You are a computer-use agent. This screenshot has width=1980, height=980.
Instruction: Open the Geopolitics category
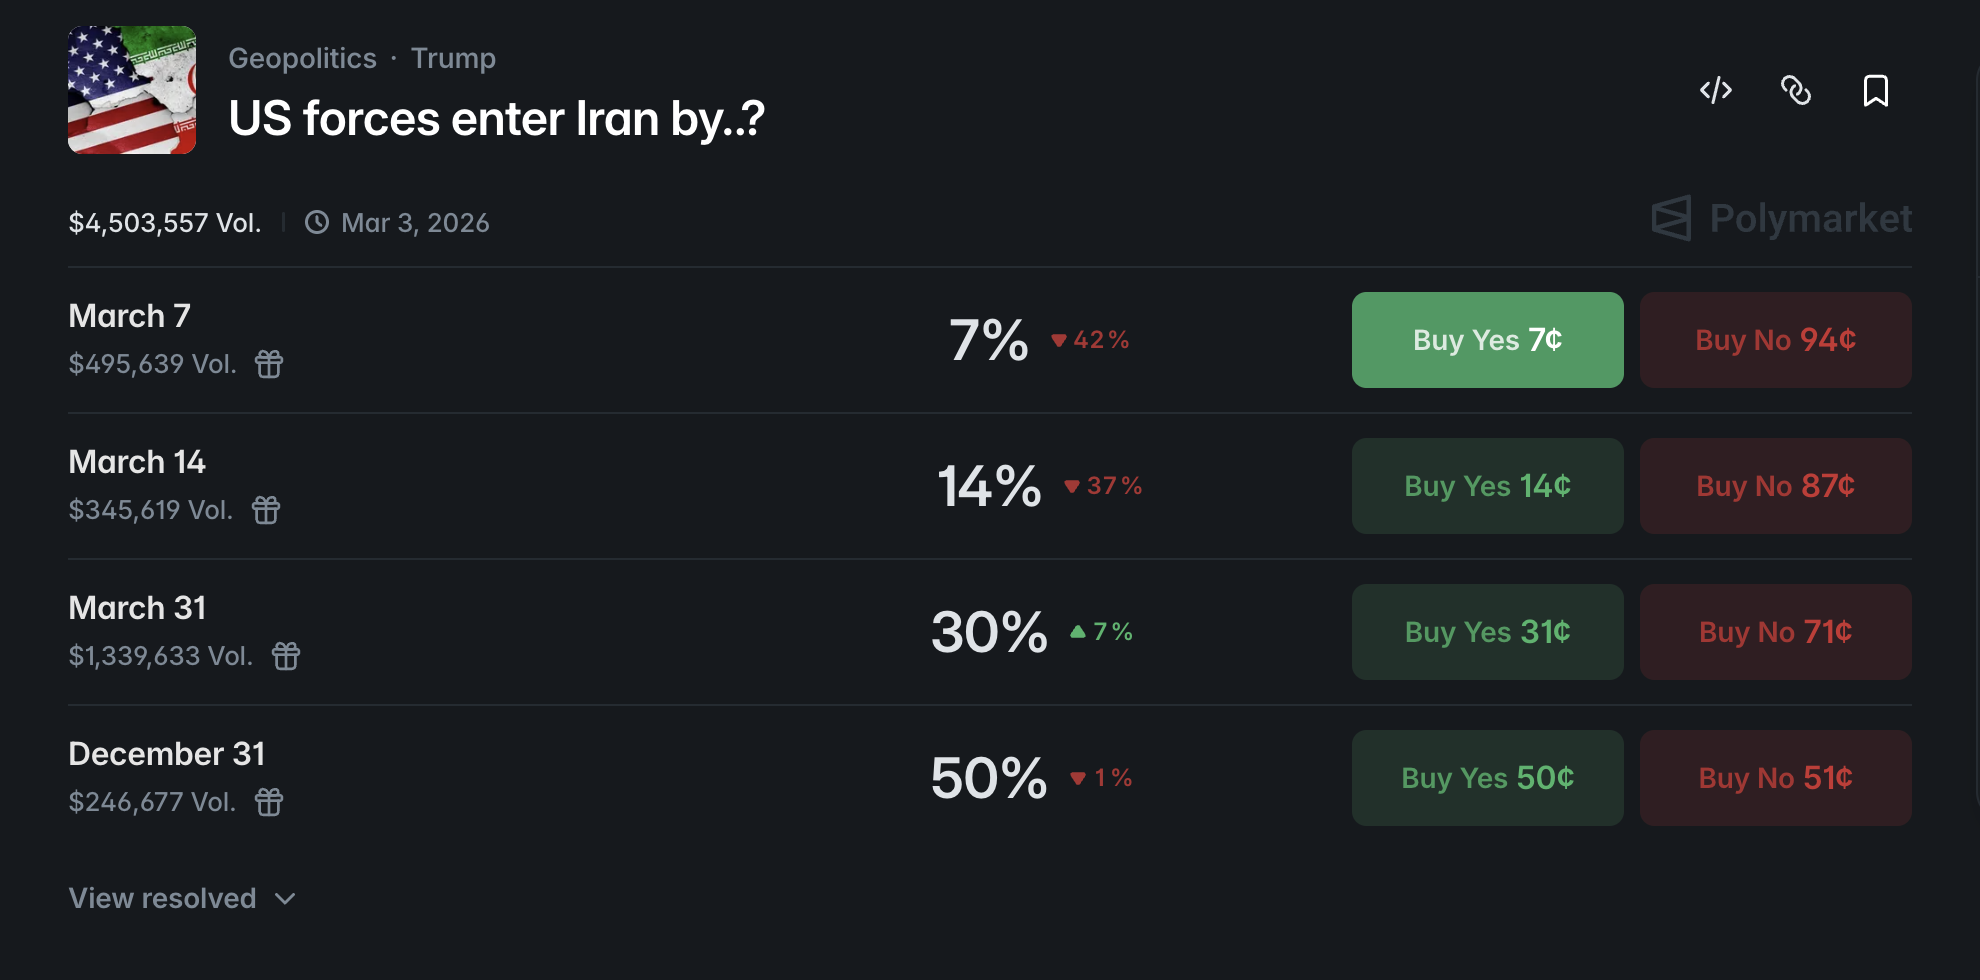click(302, 58)
